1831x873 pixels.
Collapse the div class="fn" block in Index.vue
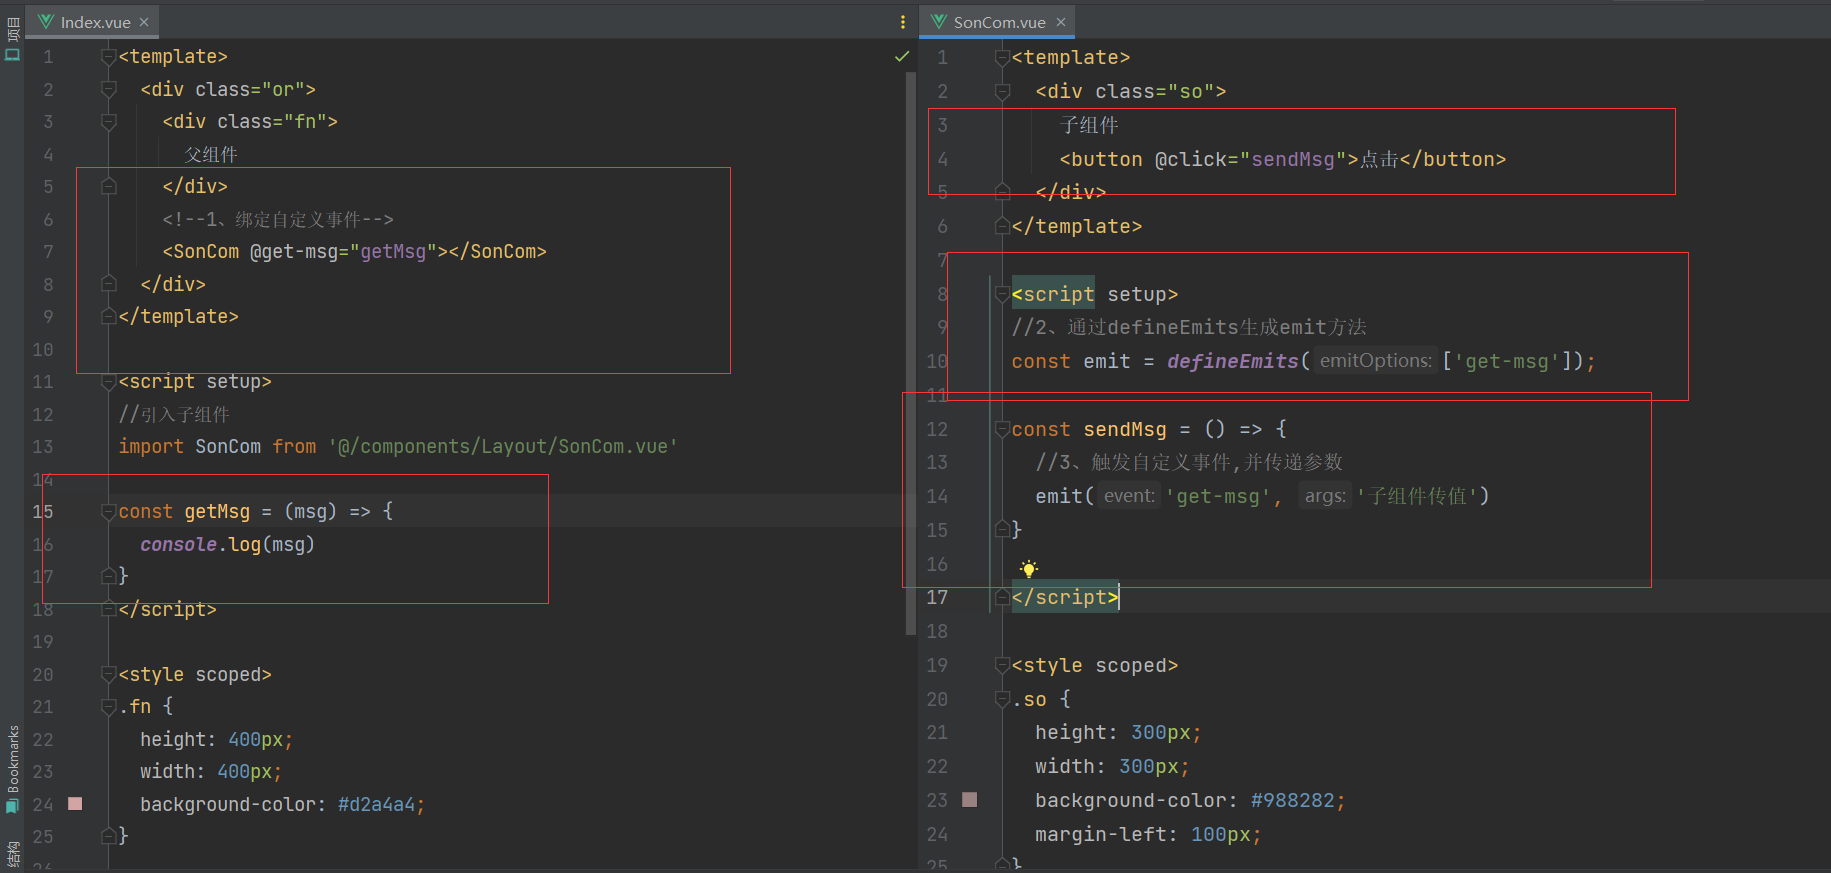pos(109,121)
